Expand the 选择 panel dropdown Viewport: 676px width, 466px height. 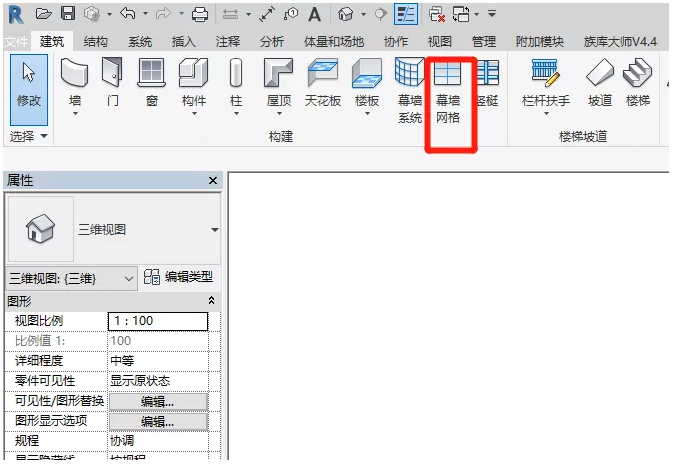coord(29,137)
